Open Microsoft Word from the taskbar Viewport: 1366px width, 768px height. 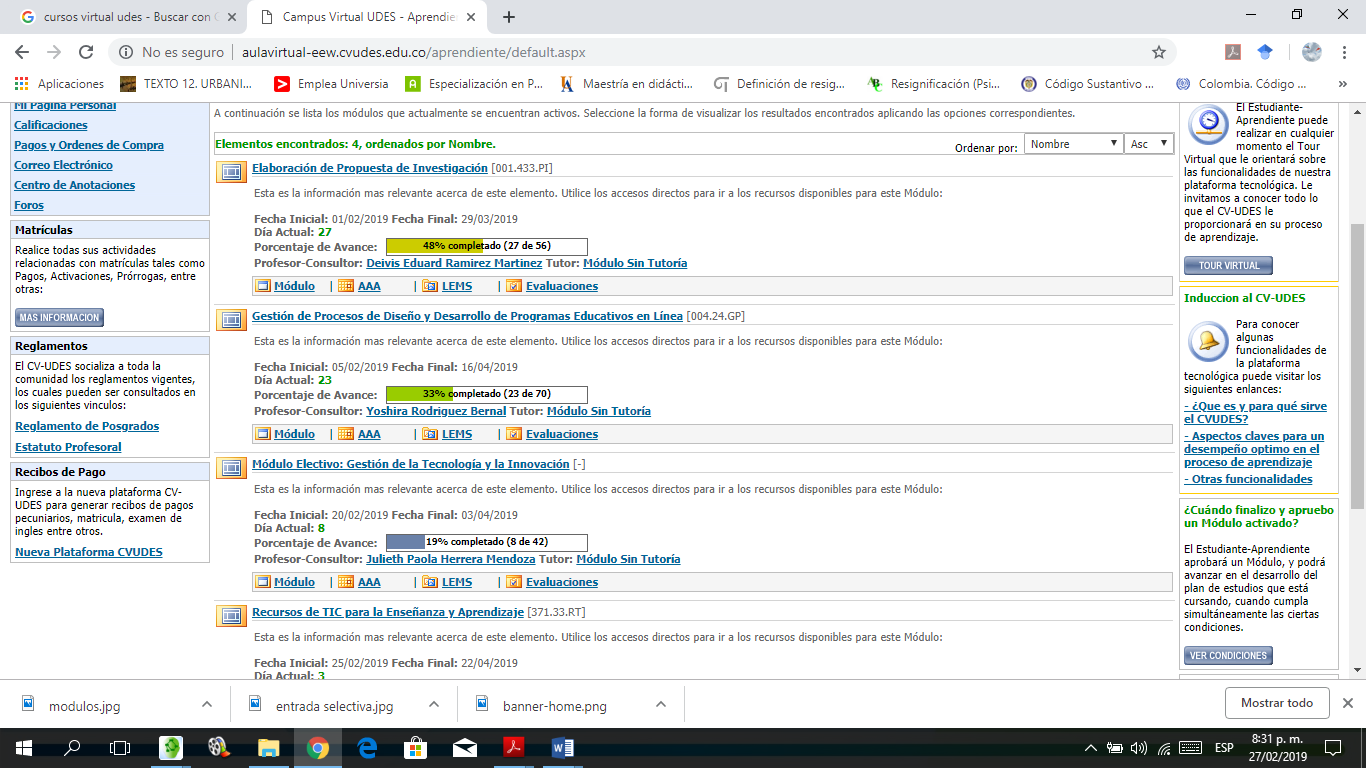[x=562, y=747]
